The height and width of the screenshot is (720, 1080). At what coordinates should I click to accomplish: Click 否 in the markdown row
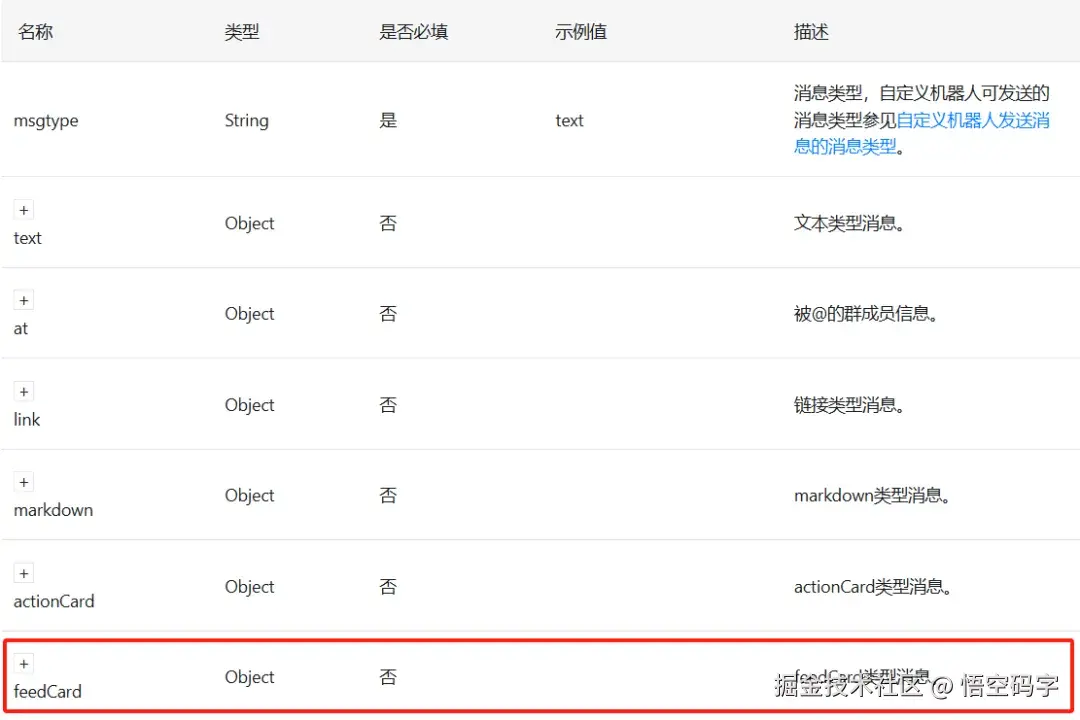point(388,495)
